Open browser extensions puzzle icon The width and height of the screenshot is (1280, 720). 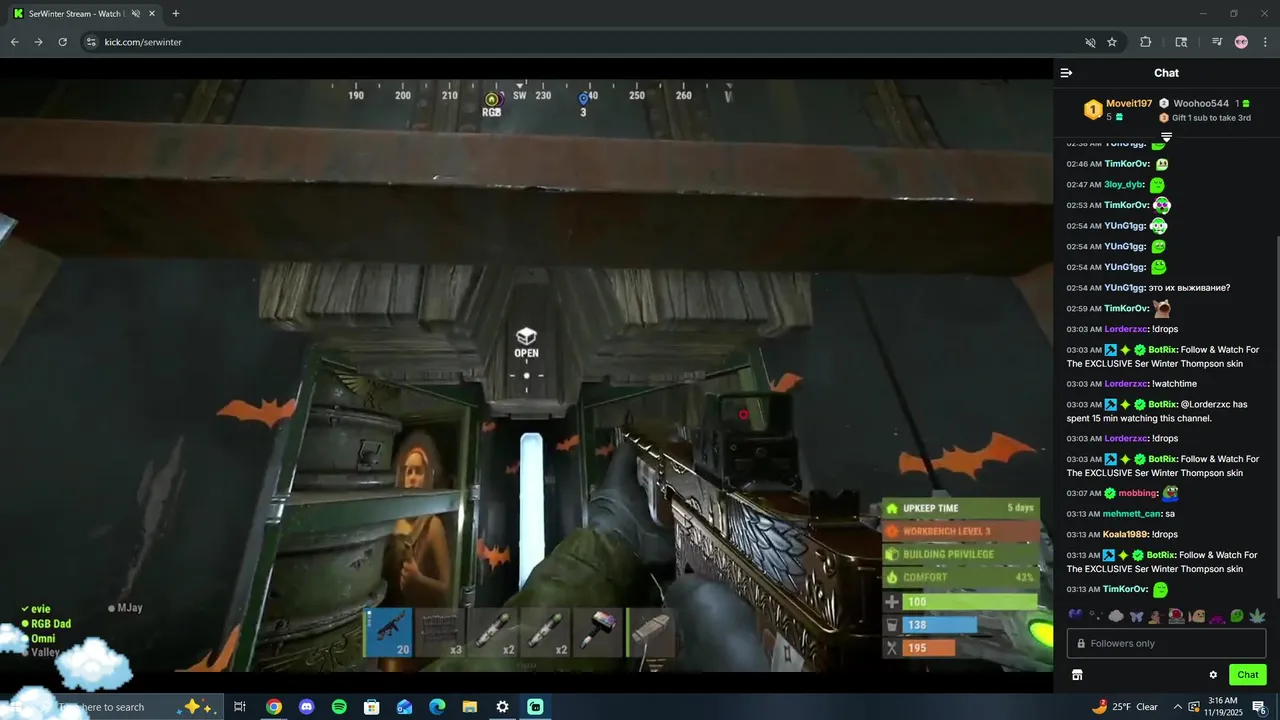tap(1146, 42)
